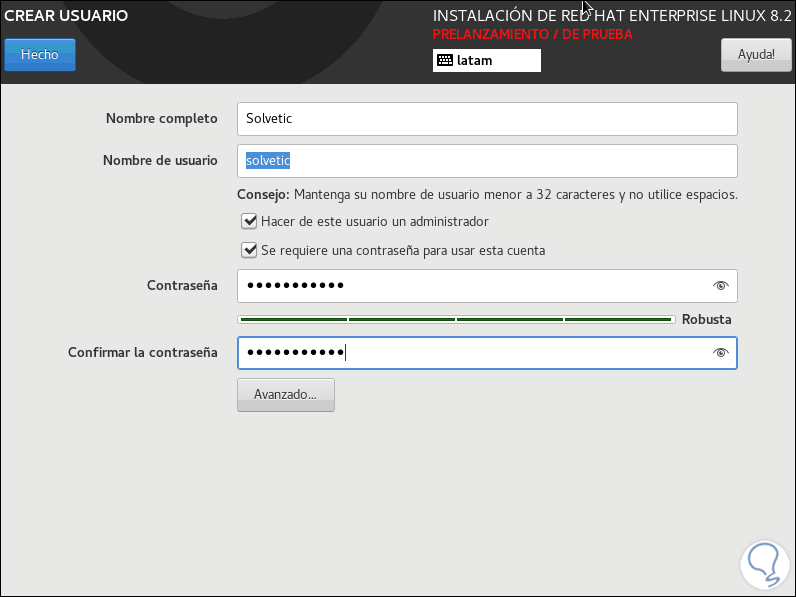
Task: Click the Confirmar la contraseña label
Action: [x=143, y=353]
